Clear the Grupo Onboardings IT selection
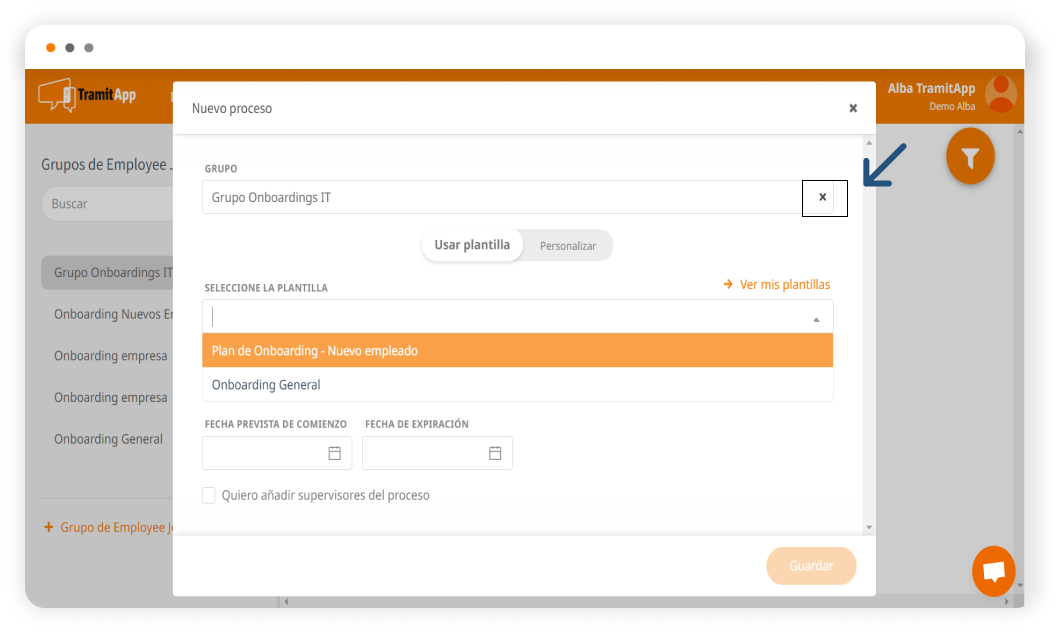Screen dimensions: 1061x633 point(823,198)
